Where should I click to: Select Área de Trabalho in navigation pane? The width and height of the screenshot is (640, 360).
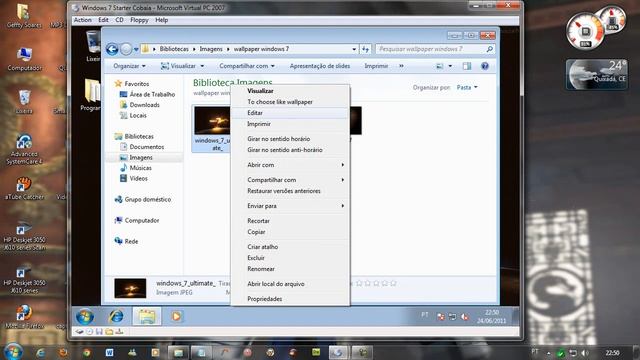[x=152, y=94]
